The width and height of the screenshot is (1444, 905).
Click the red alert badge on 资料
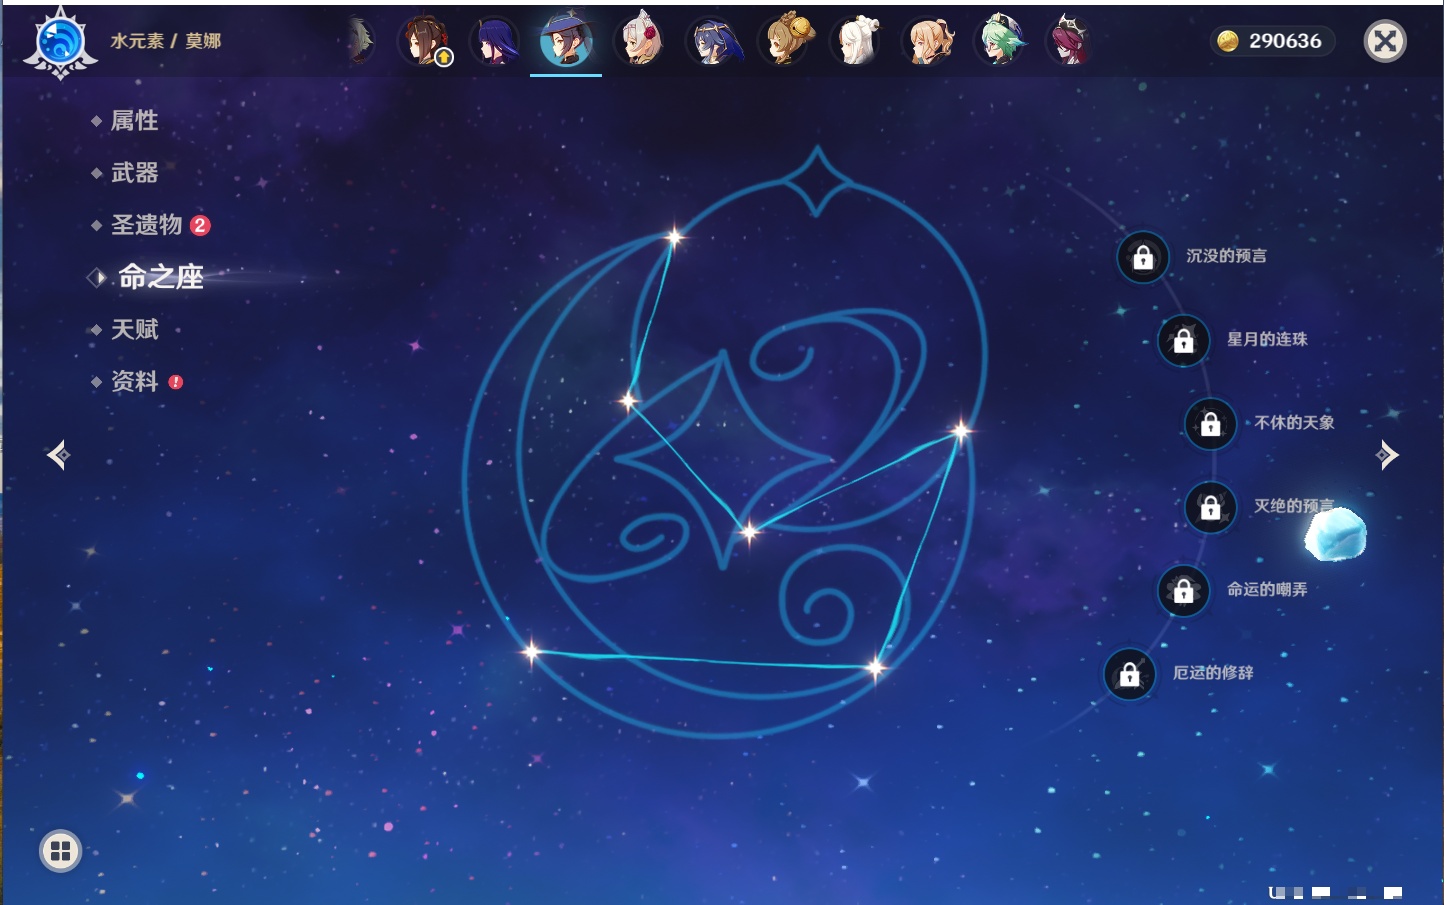tap(176, 382)
